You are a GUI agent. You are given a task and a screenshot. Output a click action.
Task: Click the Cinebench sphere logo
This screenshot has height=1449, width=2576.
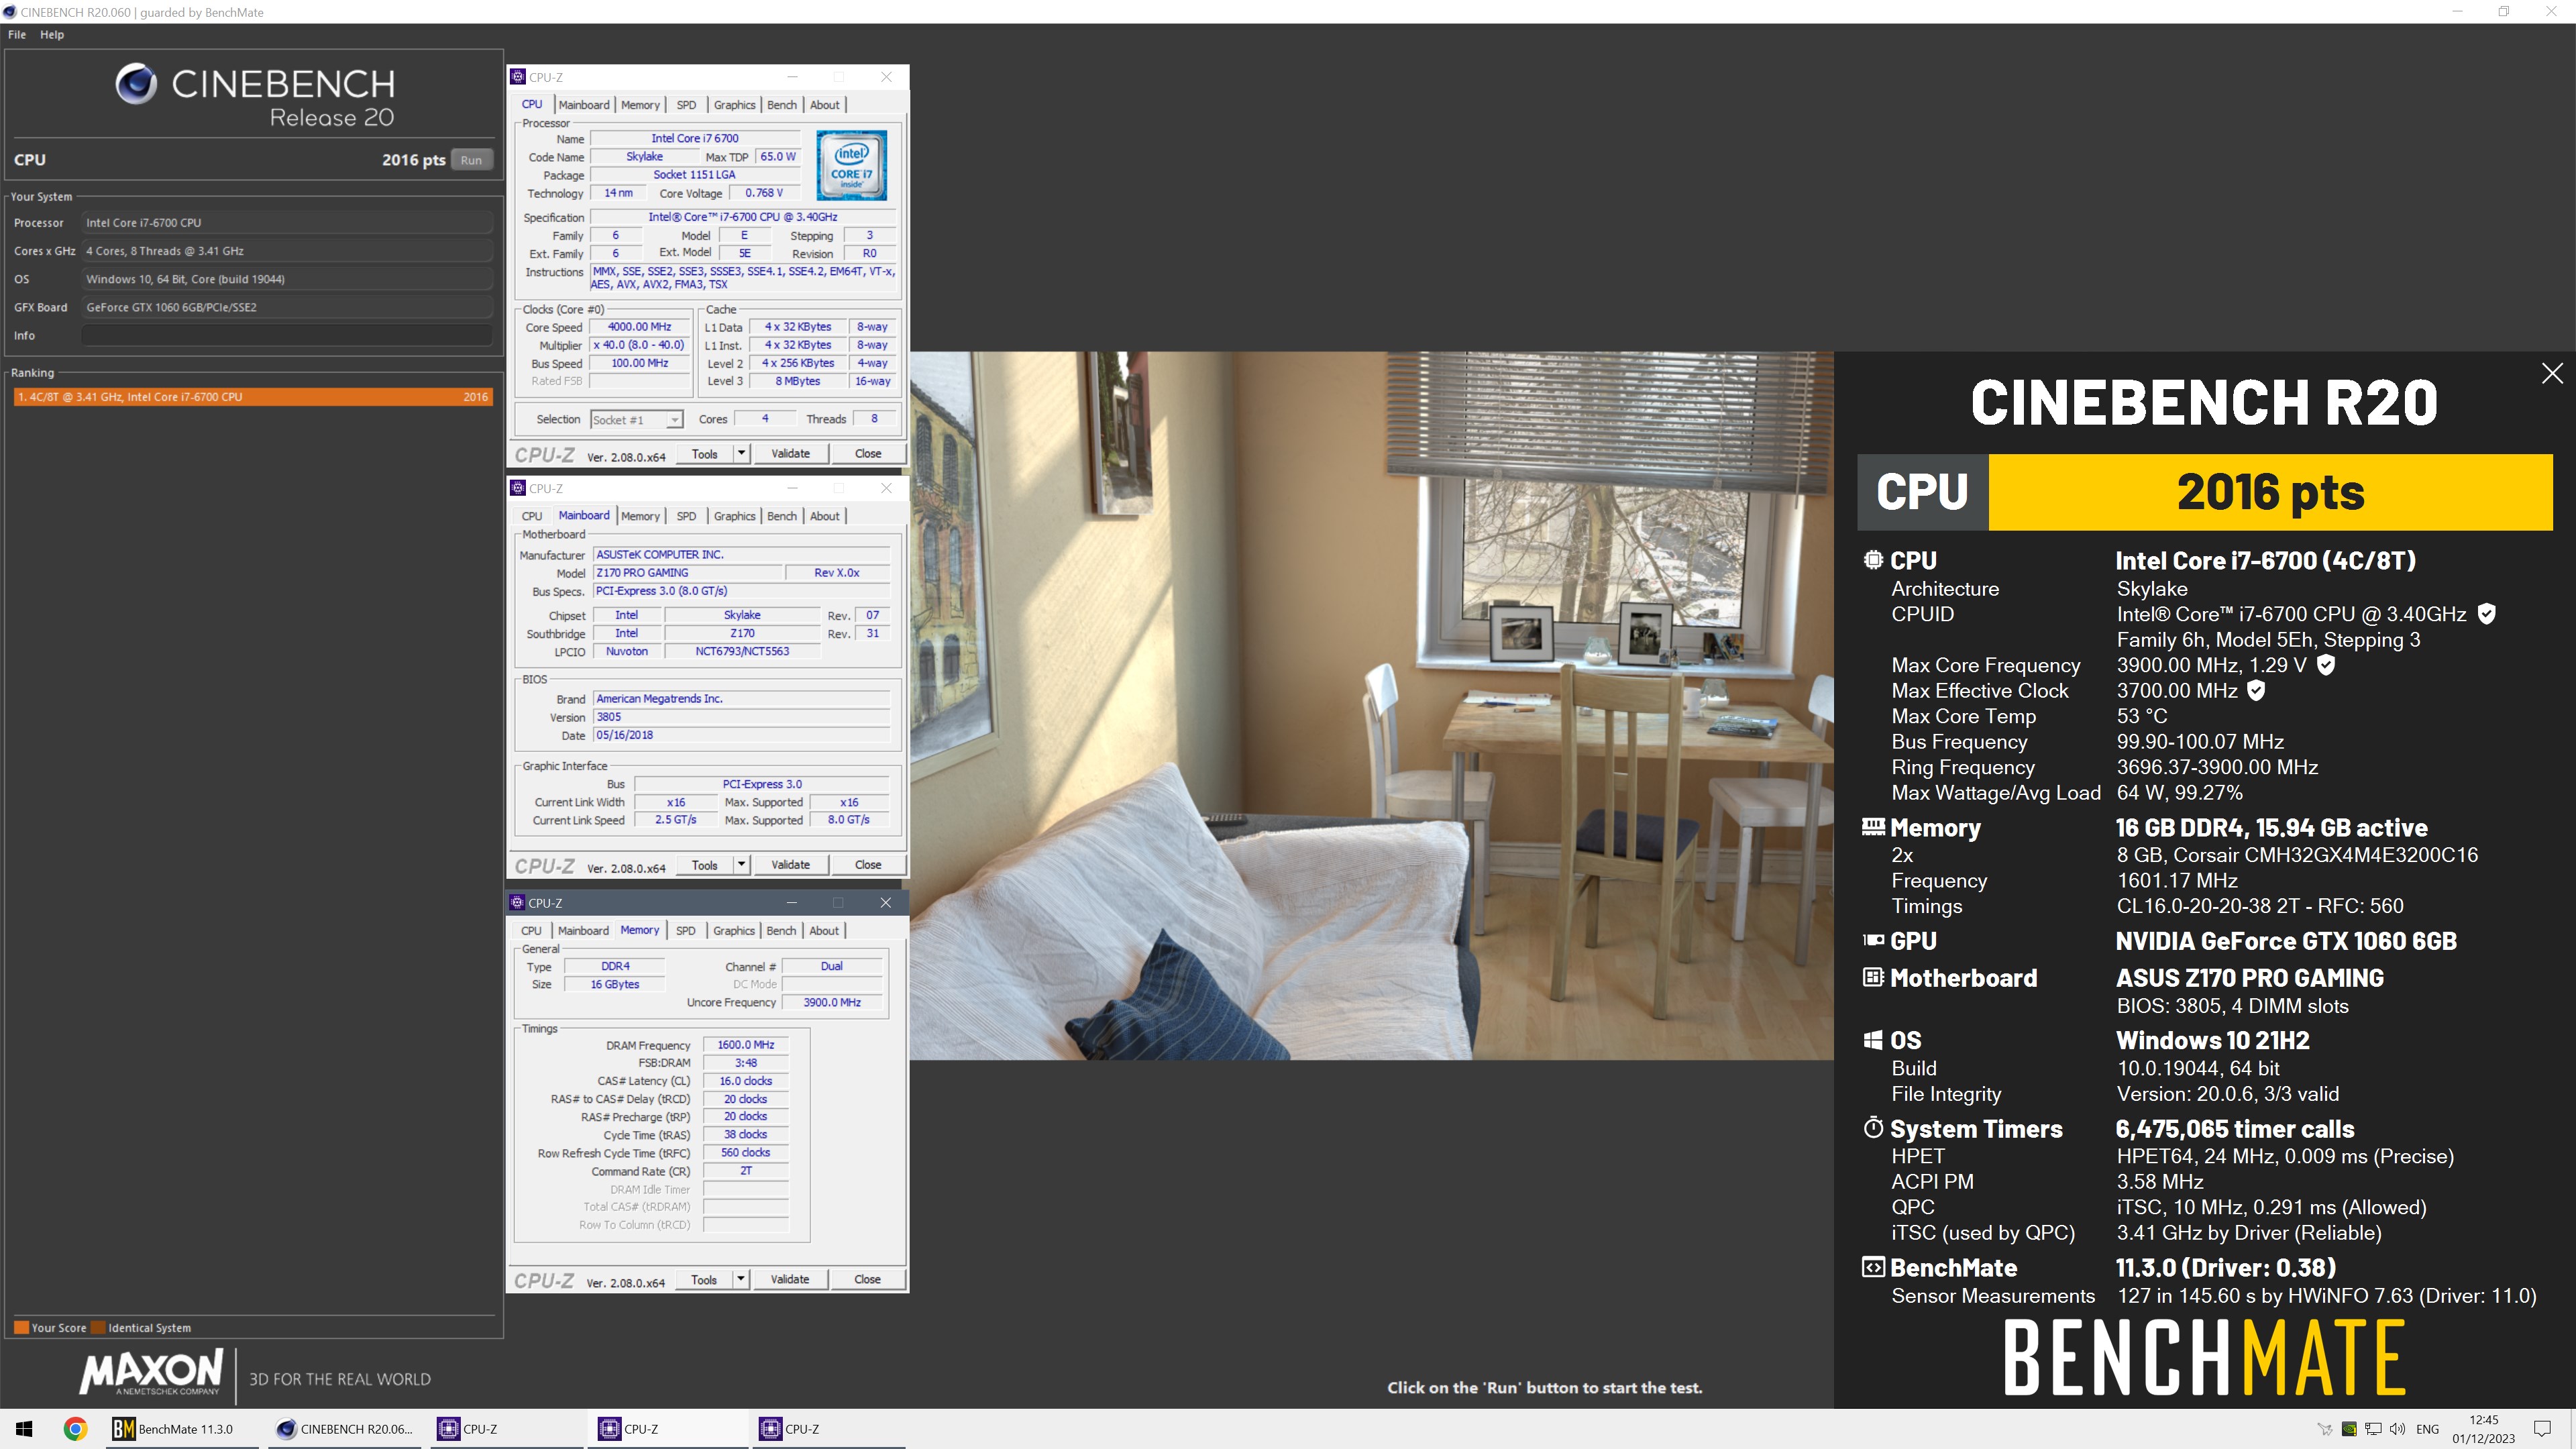click(x=136, y=84)
